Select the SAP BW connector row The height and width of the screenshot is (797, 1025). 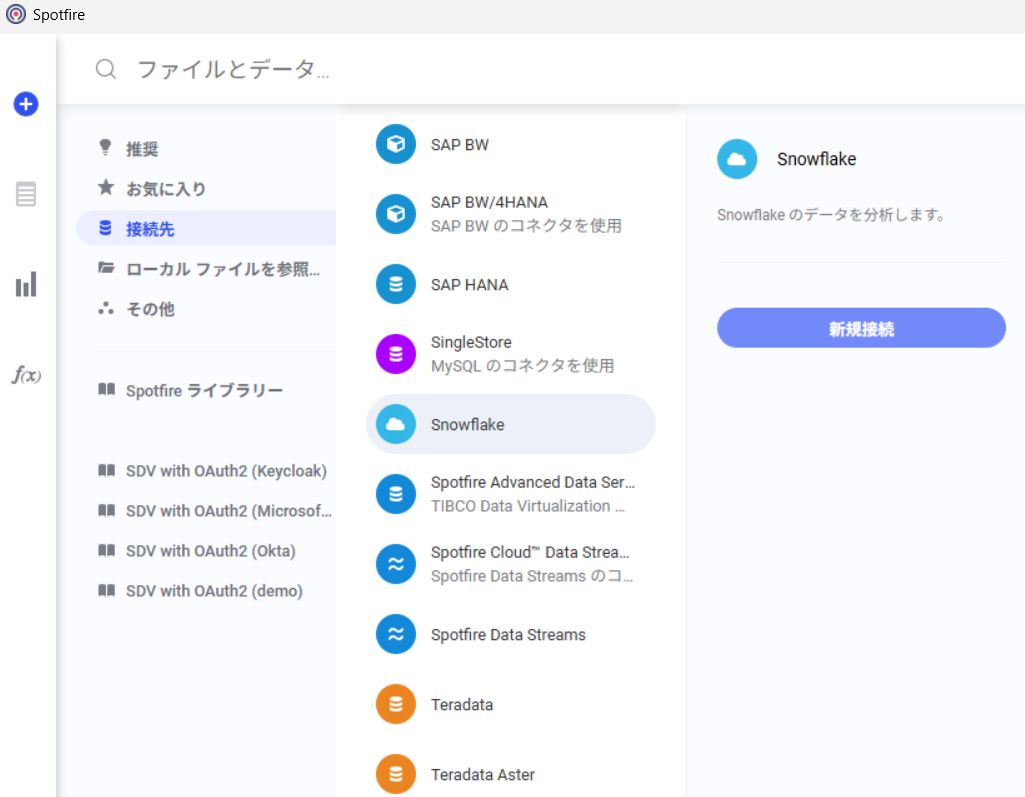click(x=511, y=144)
